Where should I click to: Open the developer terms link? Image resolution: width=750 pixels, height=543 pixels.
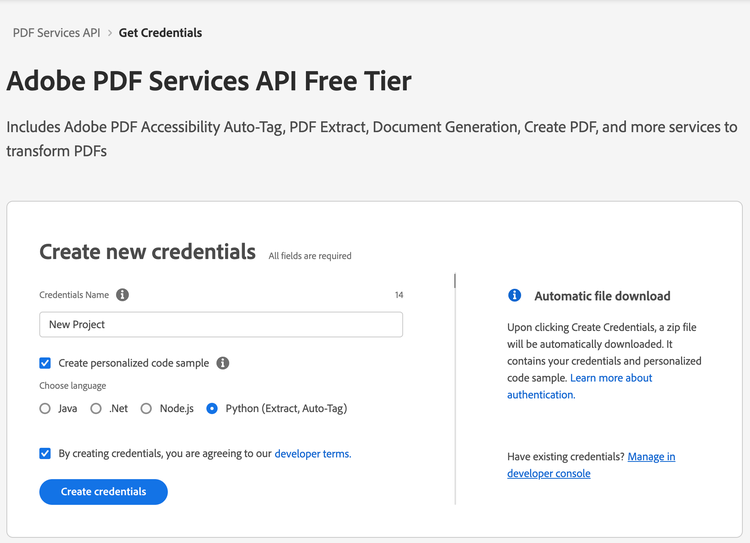click(313, 454)
